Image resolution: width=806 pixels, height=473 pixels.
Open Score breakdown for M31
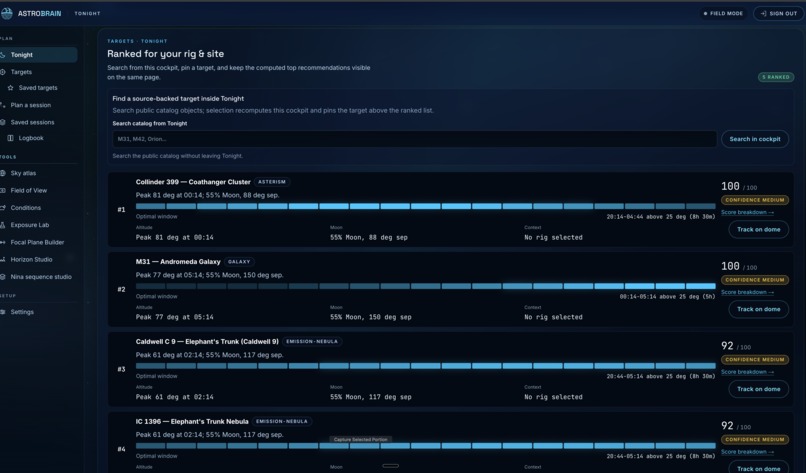(x=747, y=292)
